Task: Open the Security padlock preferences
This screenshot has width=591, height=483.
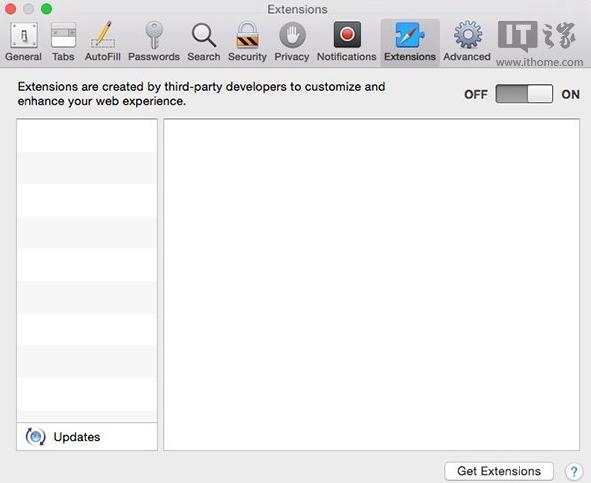Action: pos(247,41)
